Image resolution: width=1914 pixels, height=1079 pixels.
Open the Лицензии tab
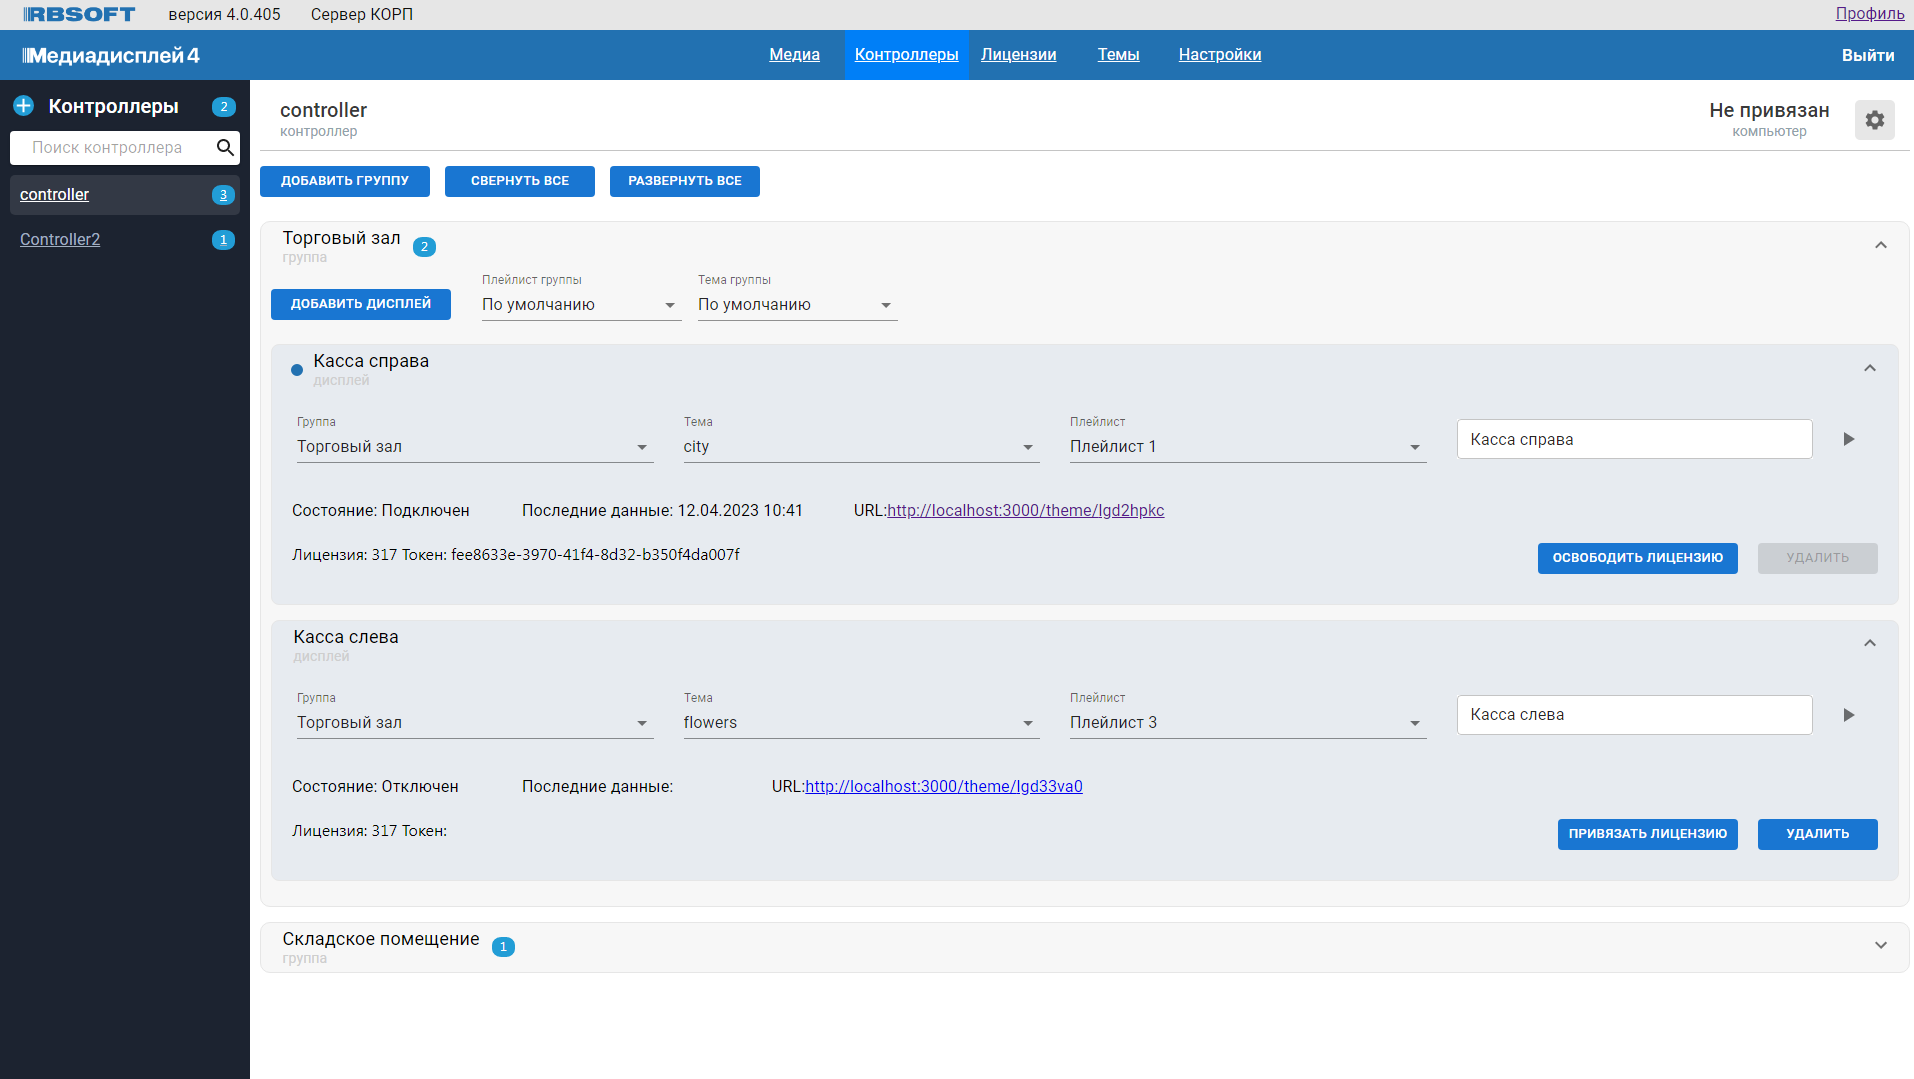pyautogui.click(x=1018, y=55)
